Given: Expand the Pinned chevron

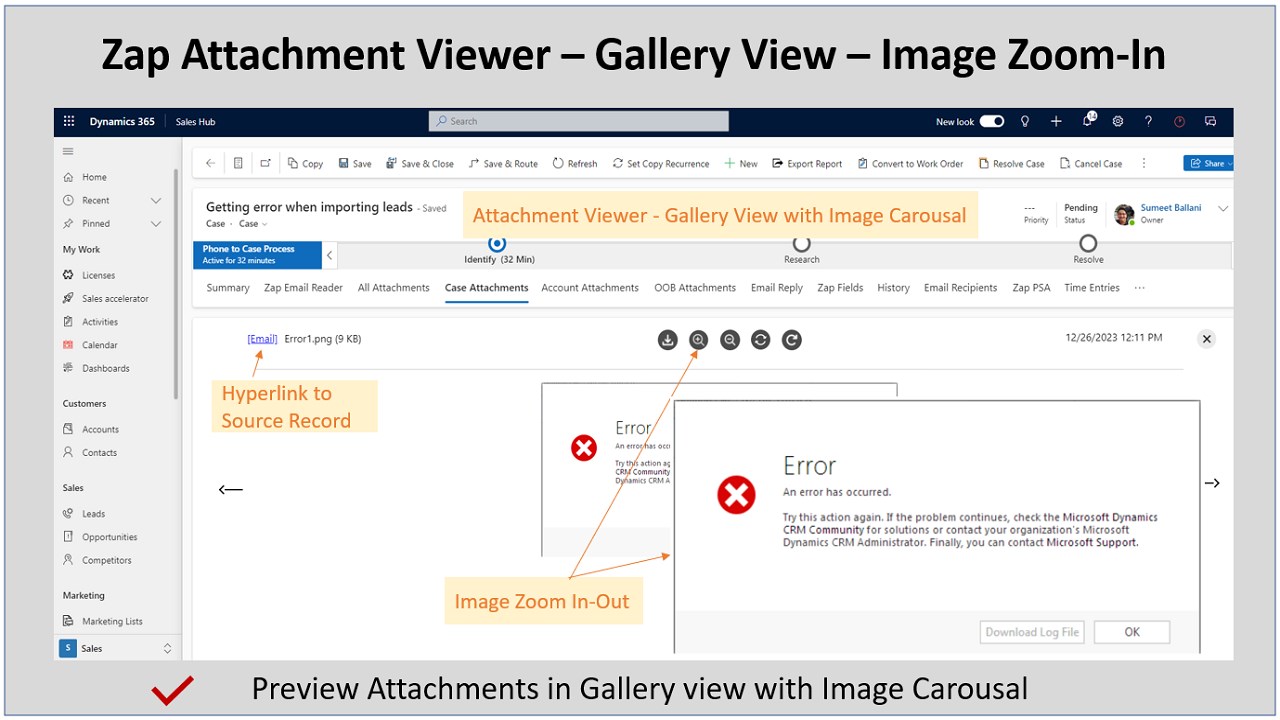Looking at the screenshot, I should coord(156,224).
